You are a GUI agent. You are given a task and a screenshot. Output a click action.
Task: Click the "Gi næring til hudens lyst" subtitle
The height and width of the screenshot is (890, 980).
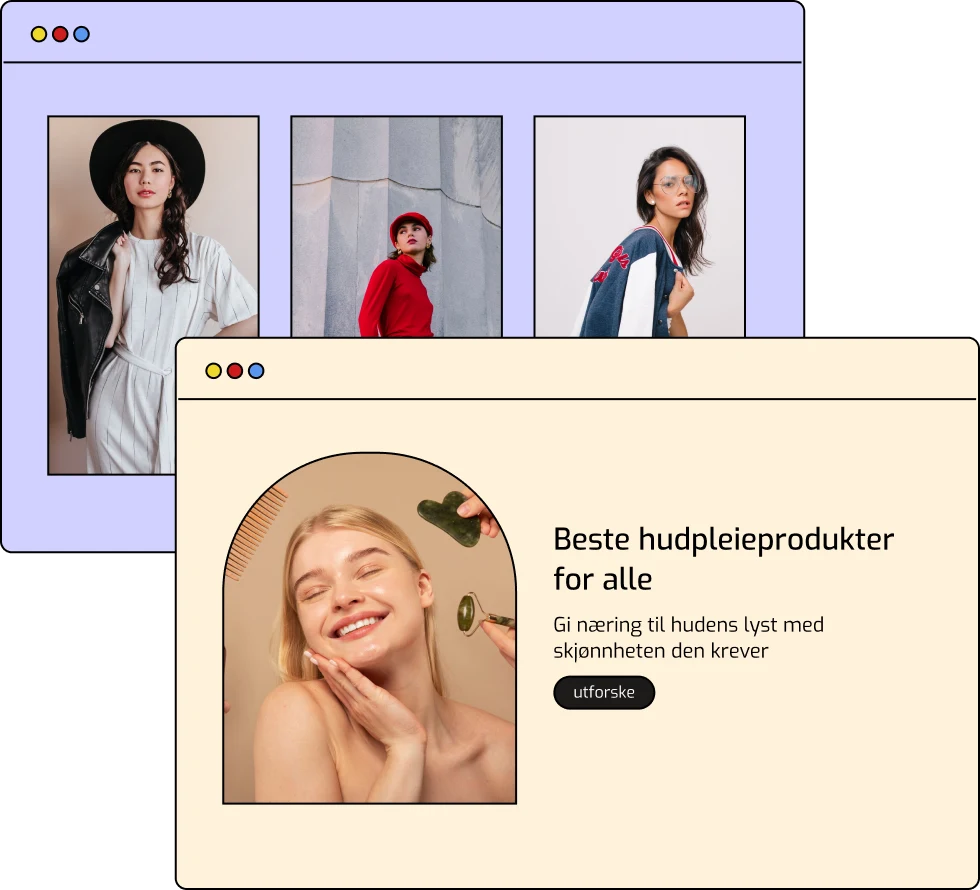[688, 637]
